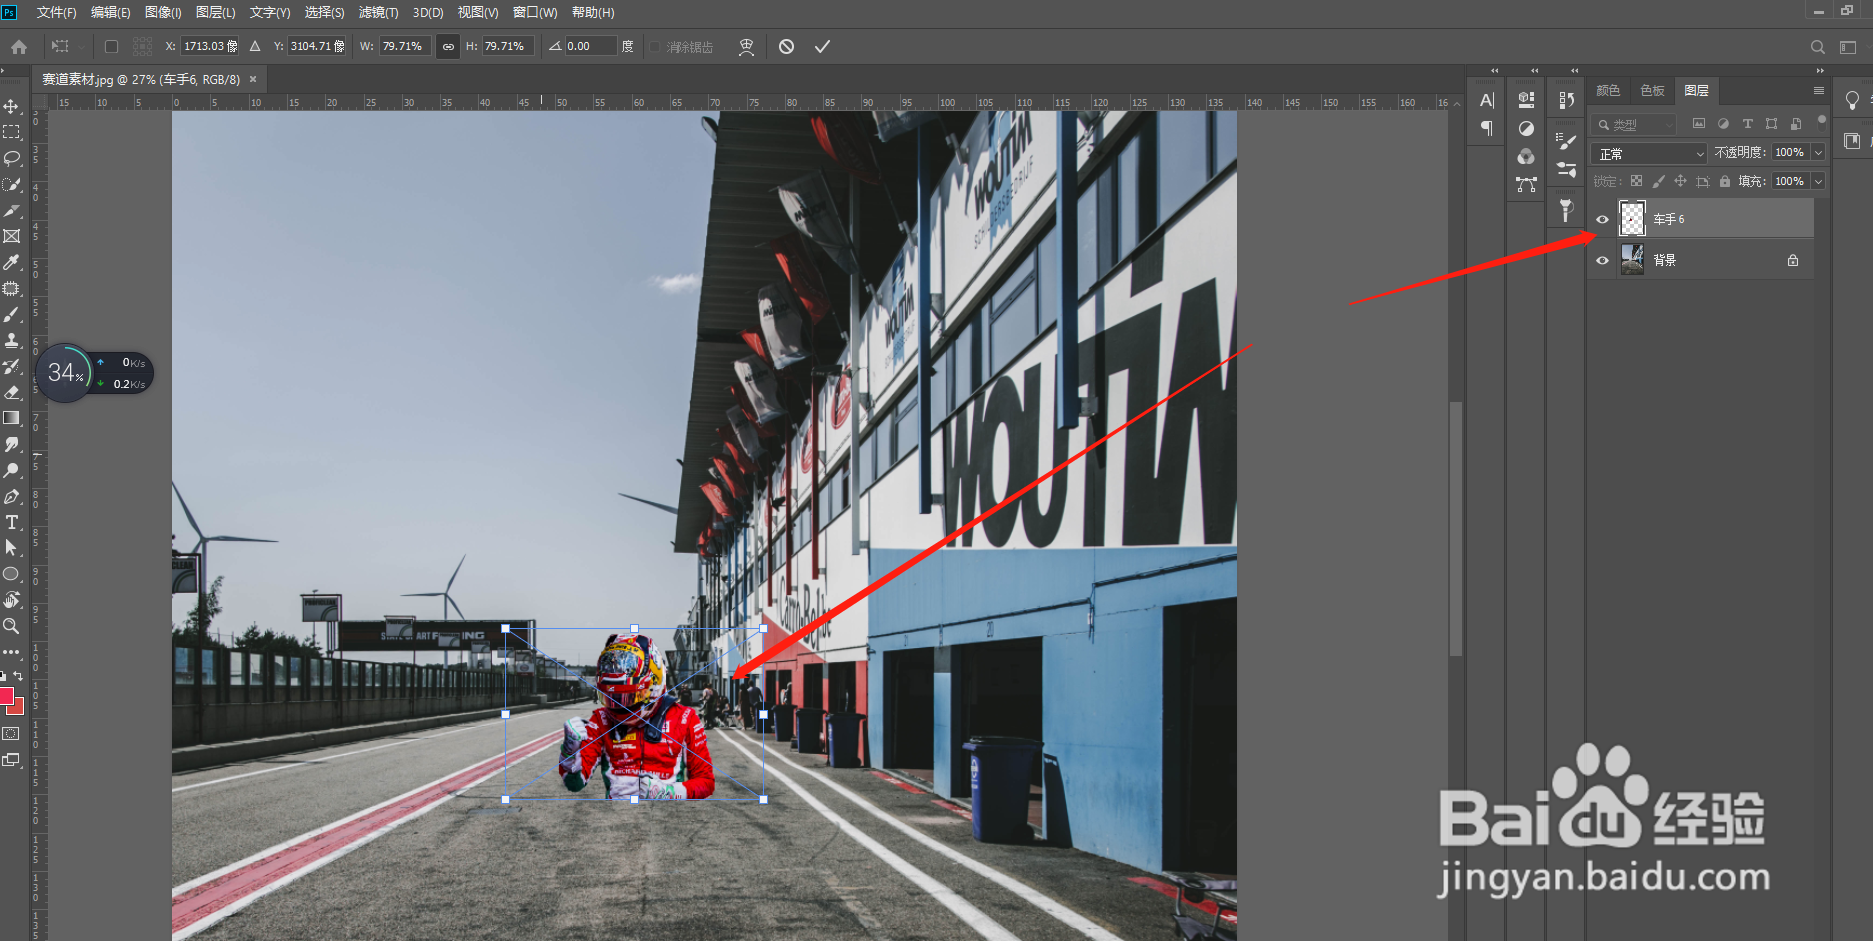Close the 赛道素材.jpg document tab
1873x941 pixels.
coord(253,79)
